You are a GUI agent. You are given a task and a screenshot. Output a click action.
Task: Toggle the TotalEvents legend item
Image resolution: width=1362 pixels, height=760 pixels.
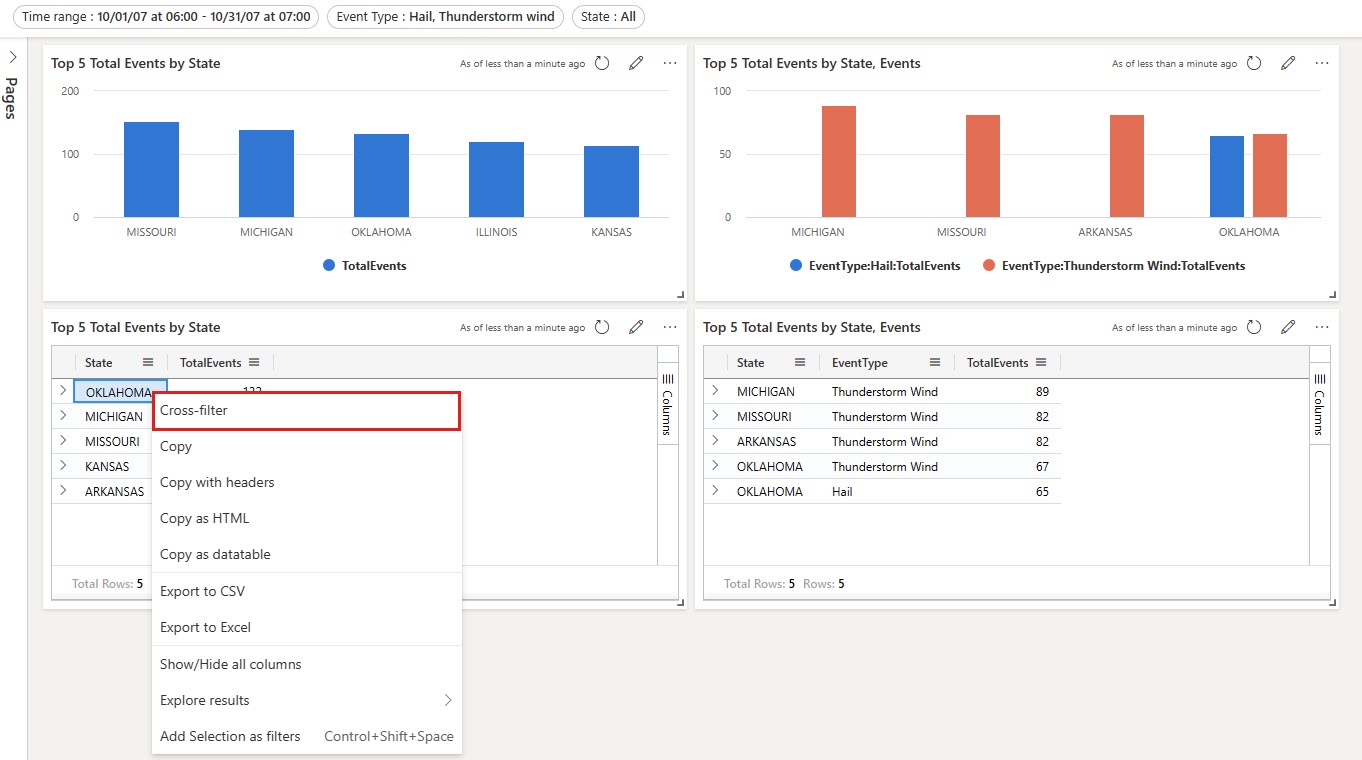[363, 265]
